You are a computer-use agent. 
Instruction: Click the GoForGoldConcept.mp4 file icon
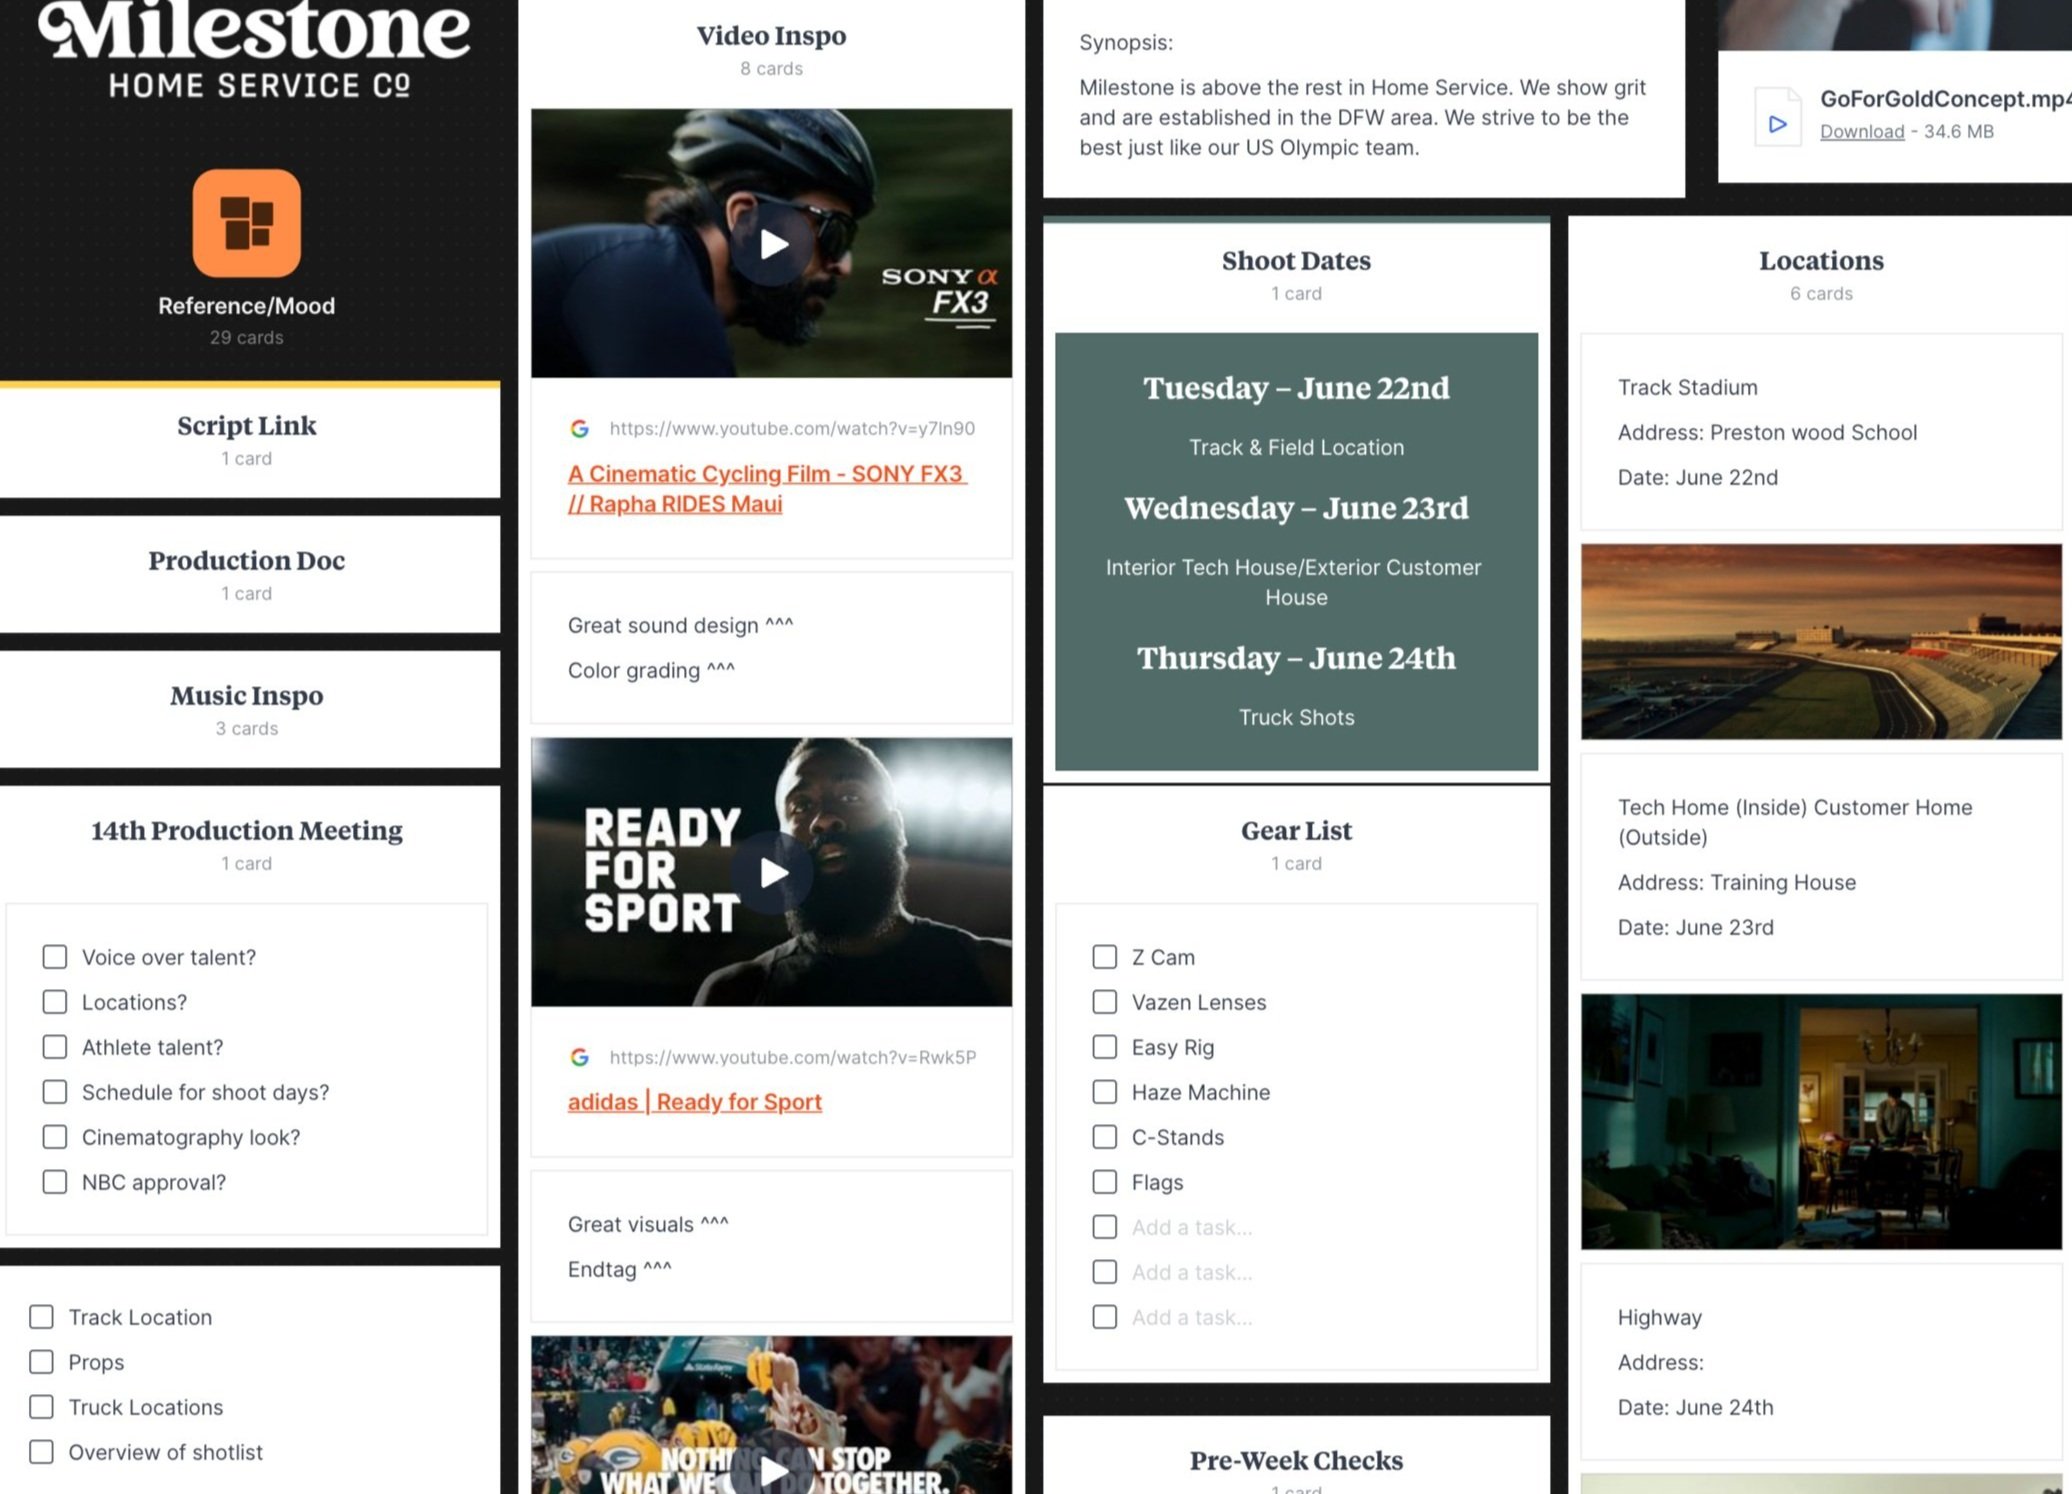tap(1777, 116)
